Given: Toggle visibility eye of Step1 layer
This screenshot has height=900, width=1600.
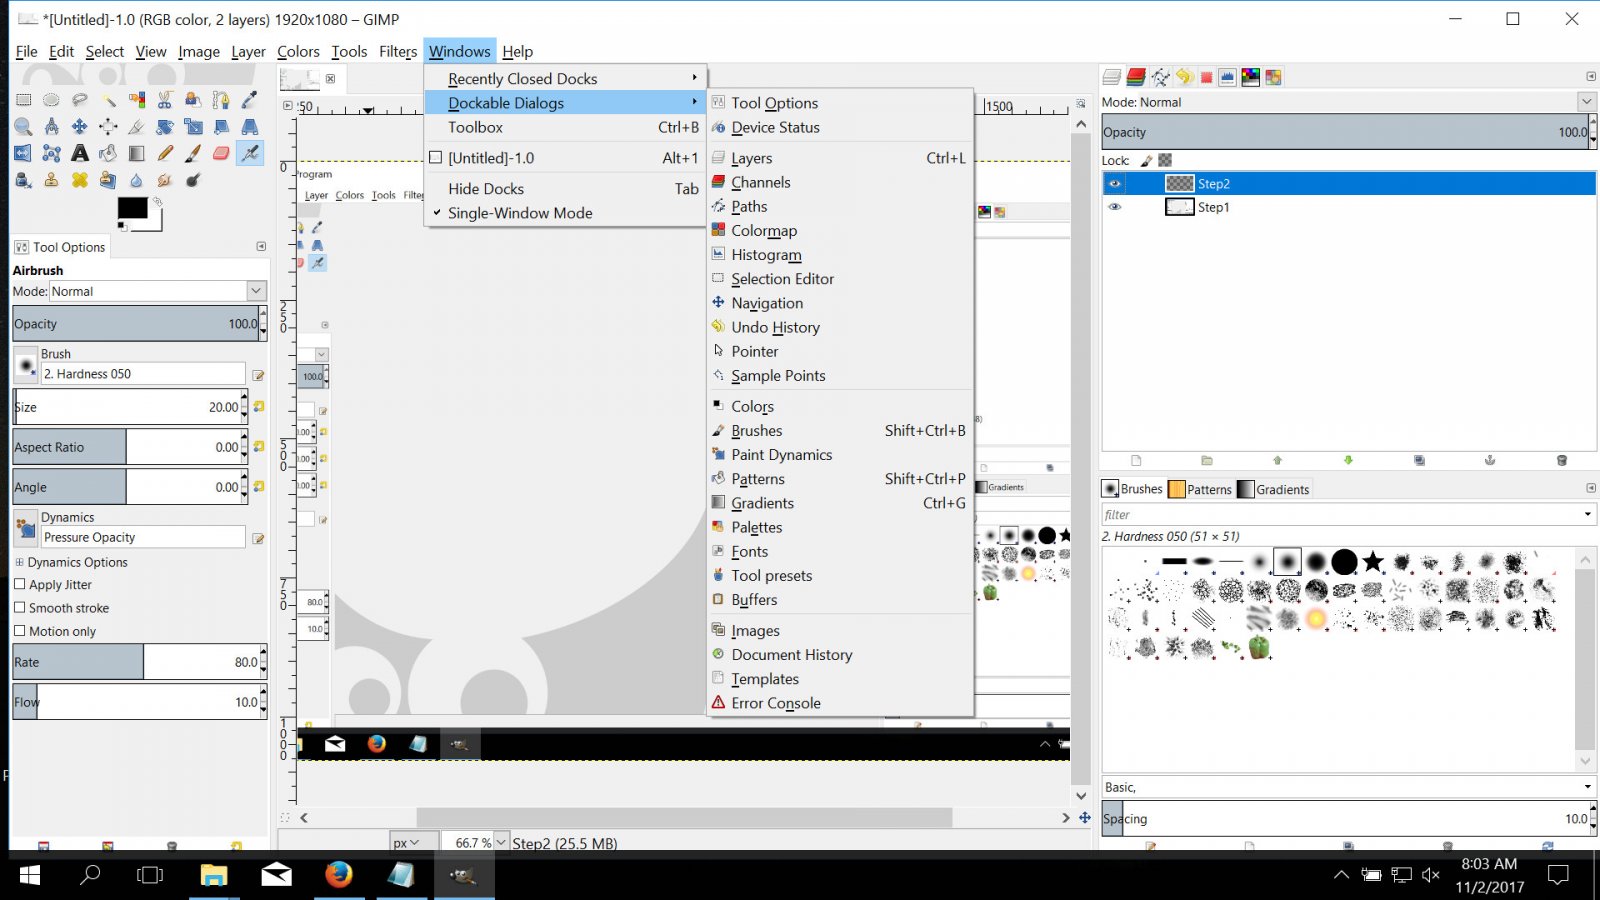Looking at the screenshot, I should (x=1114, y=207).
